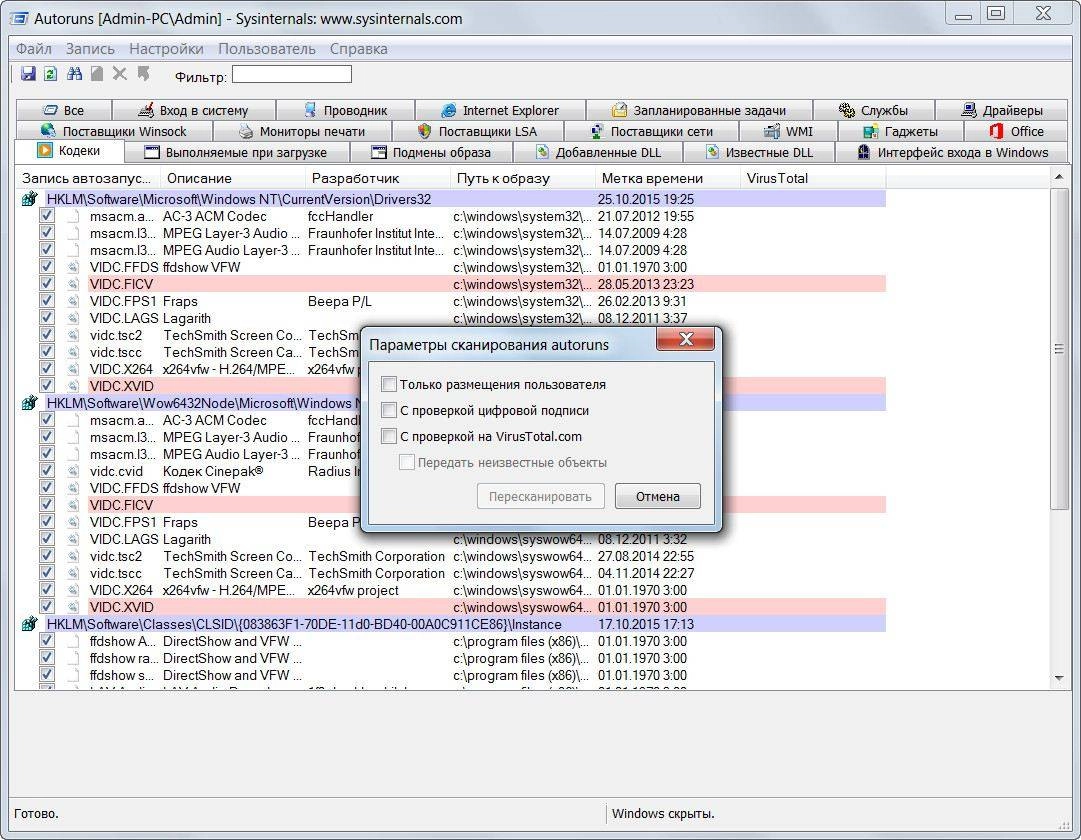Click the Autoruns icon in the title bar
1081x840 pixels.
pyautogui.click(x=20, y=18)
